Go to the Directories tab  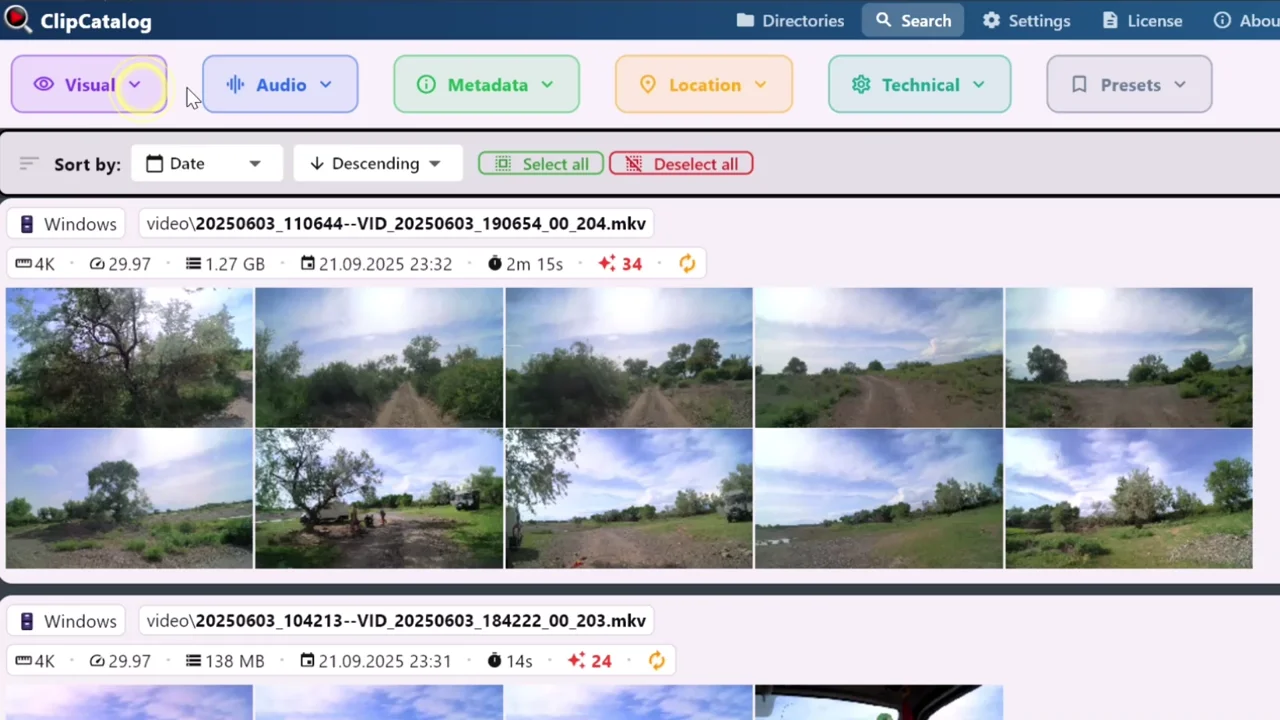pos(790,21)
